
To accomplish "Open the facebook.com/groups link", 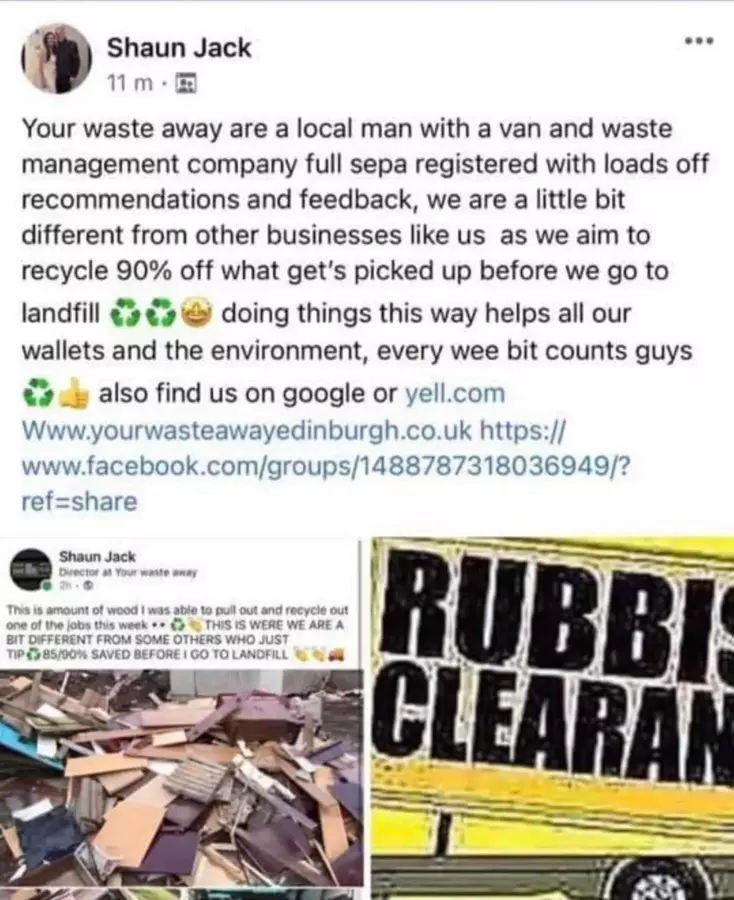I will tap(325, 465).
